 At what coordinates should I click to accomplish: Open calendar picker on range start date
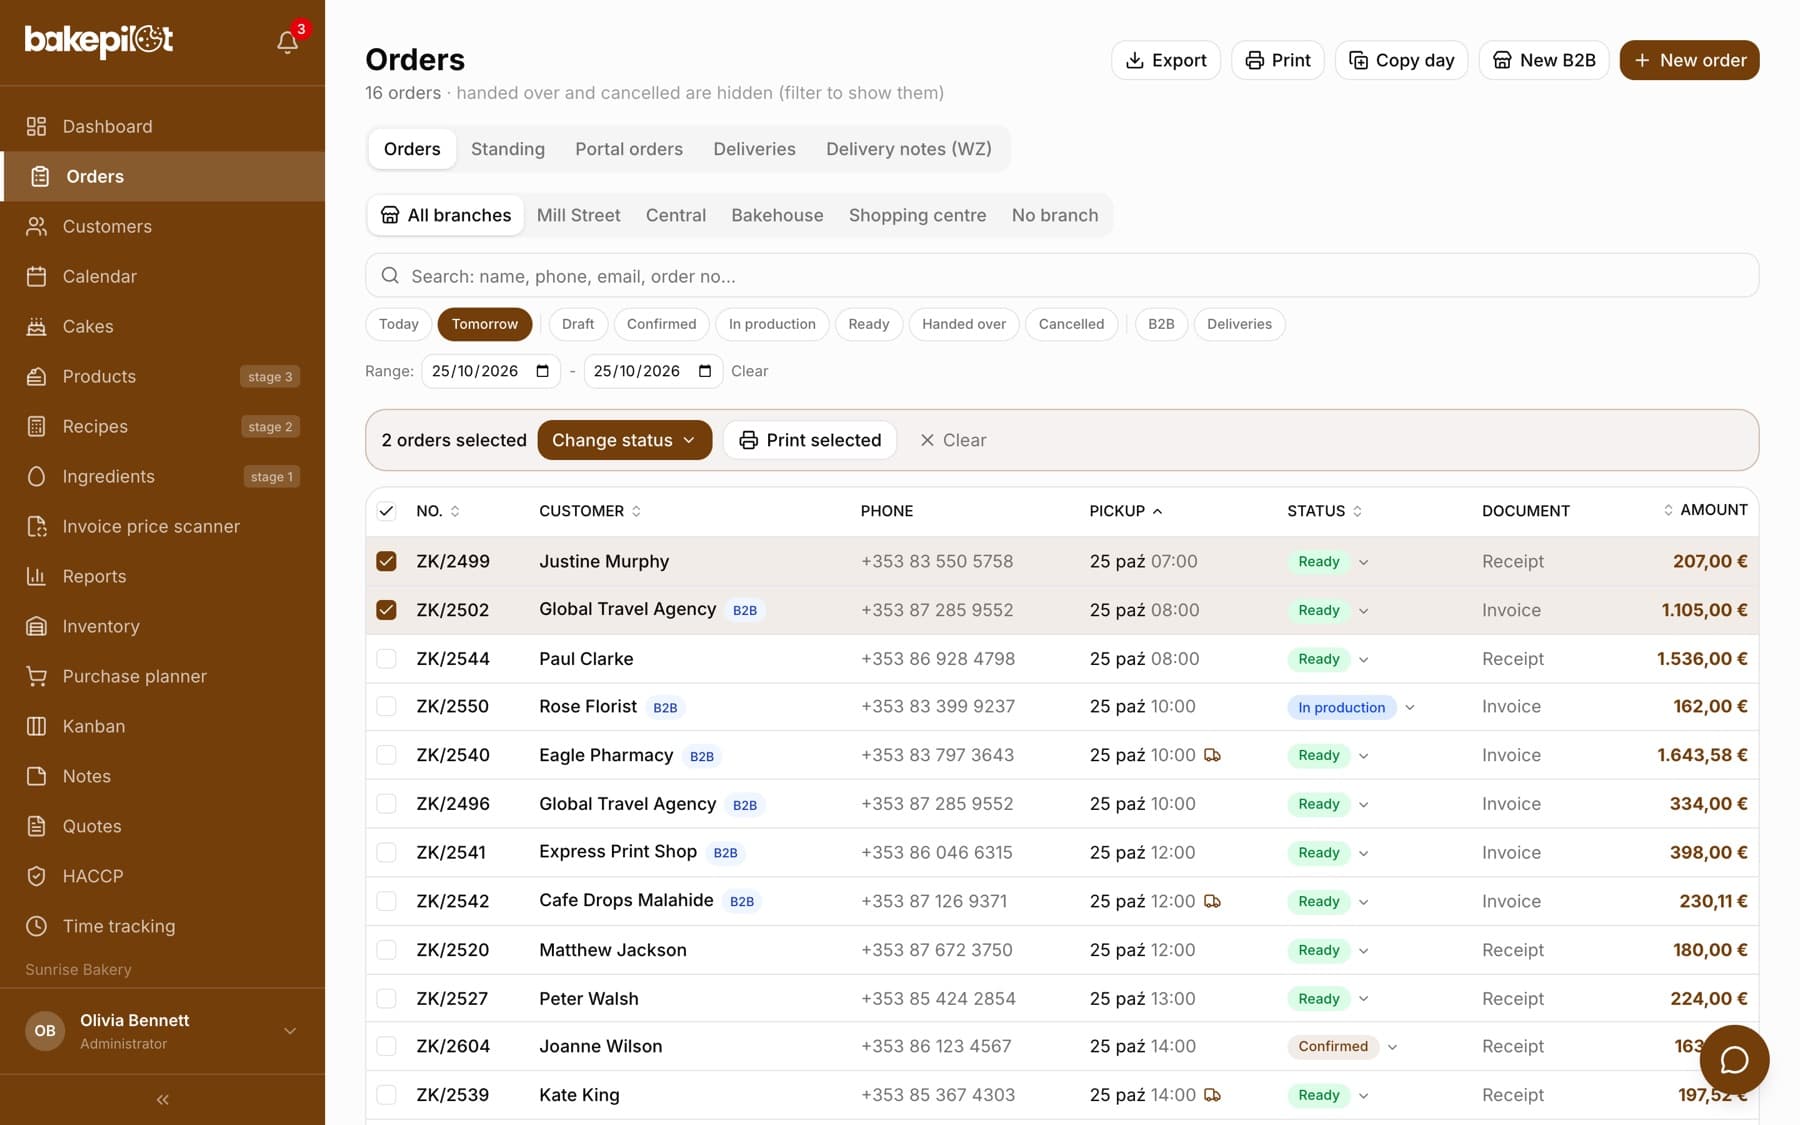pyautogui.click(x=543, y=371)
